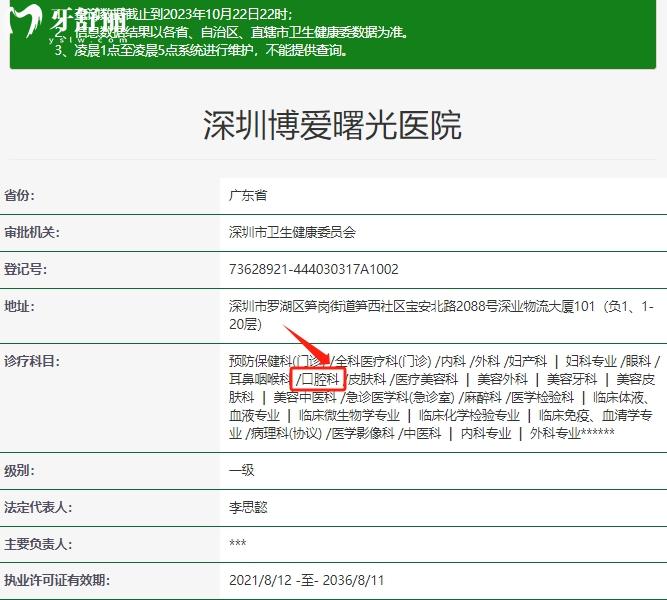Click the 医疗美容科 department entry

(x=427, y=379)
